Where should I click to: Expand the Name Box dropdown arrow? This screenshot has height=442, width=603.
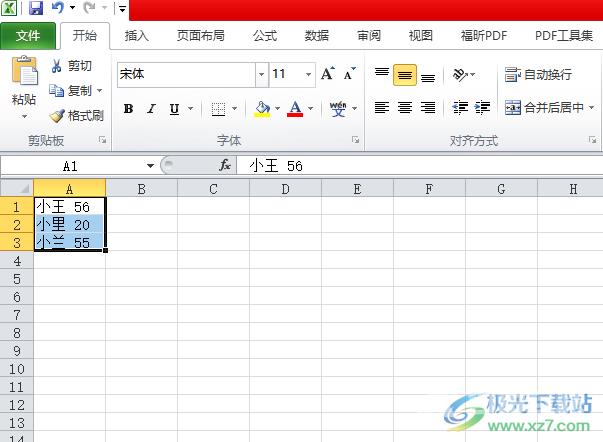(x=150, y=166)
